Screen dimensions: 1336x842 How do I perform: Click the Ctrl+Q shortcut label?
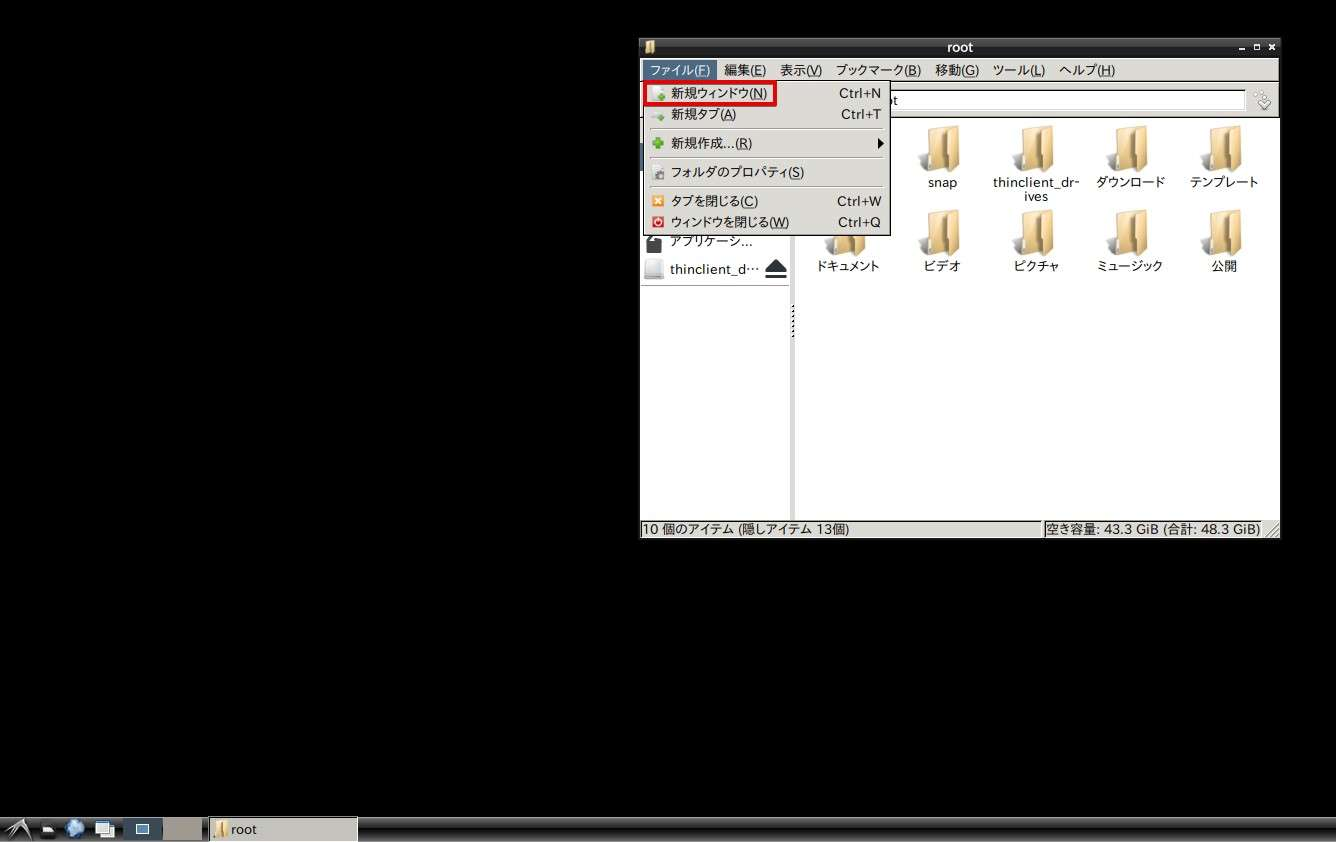tap(860, 222)
